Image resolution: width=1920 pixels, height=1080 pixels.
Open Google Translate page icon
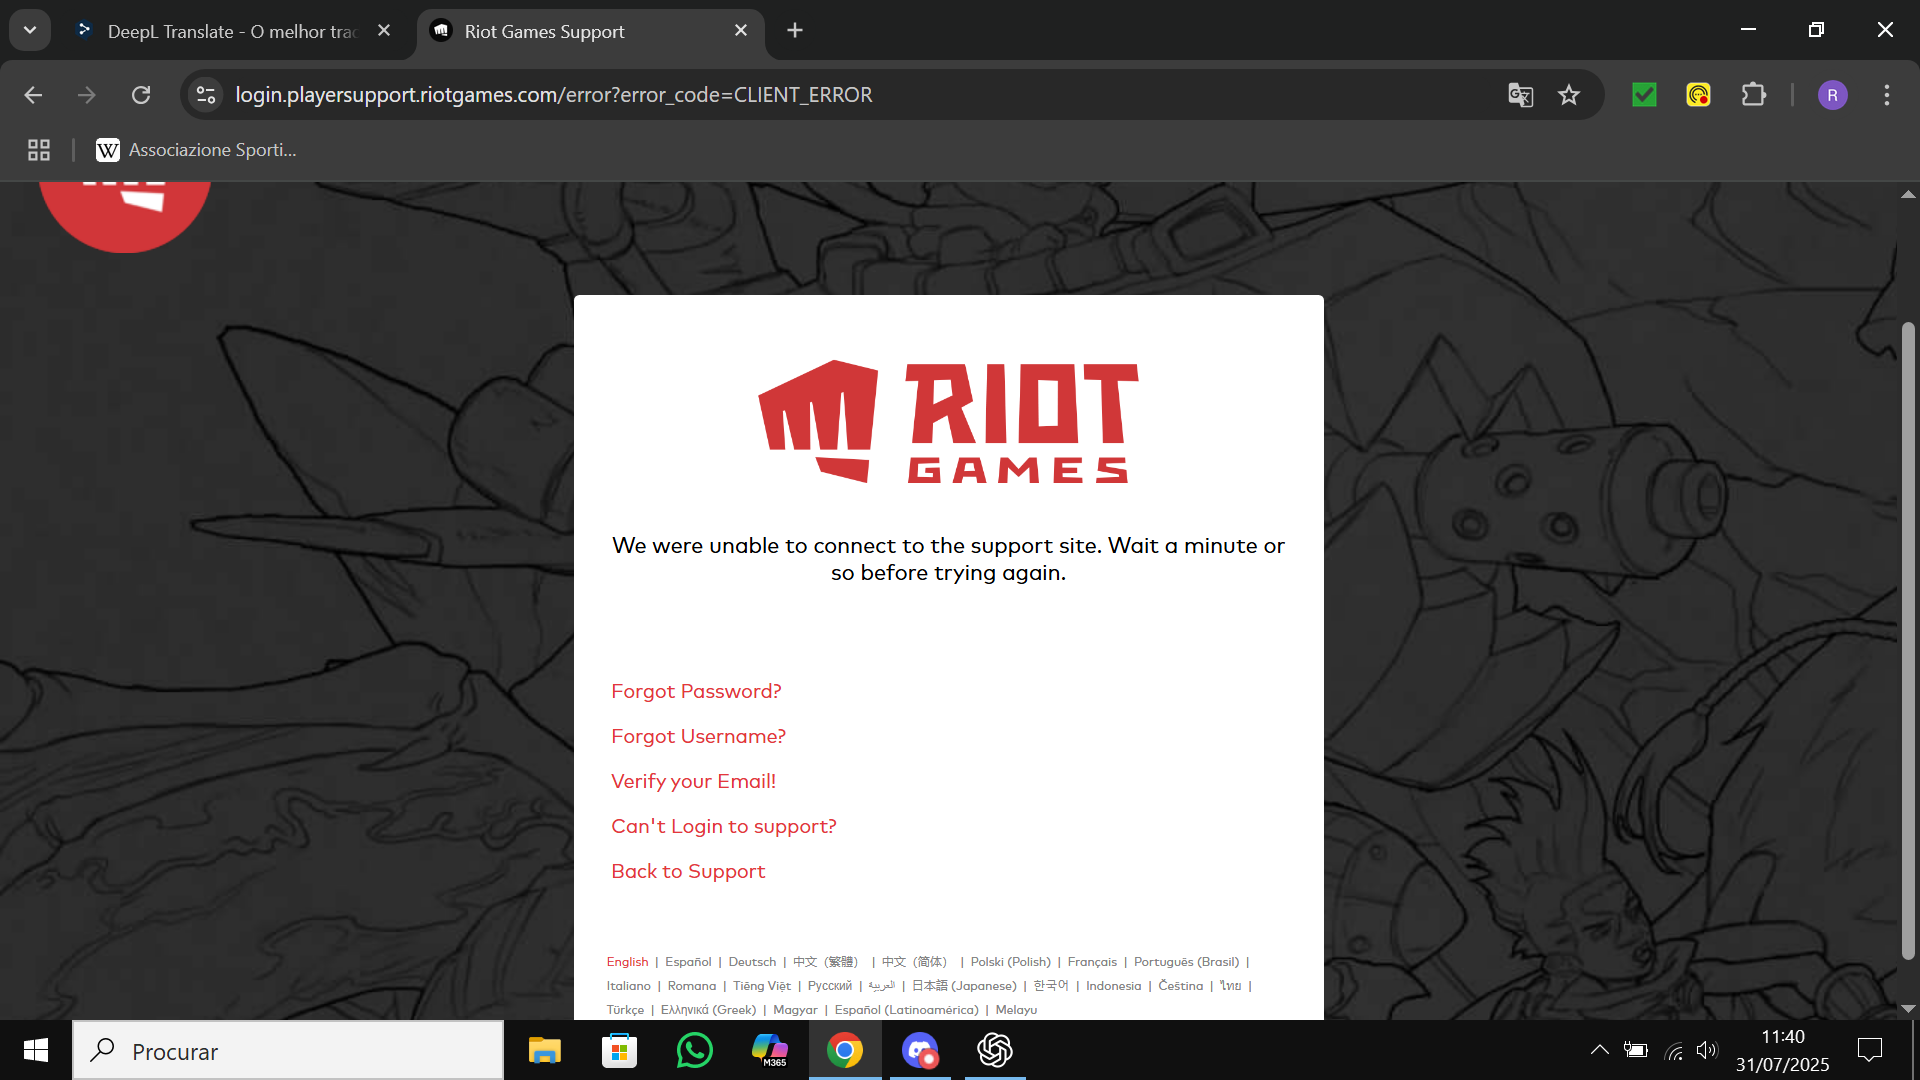click(1520, 95)
